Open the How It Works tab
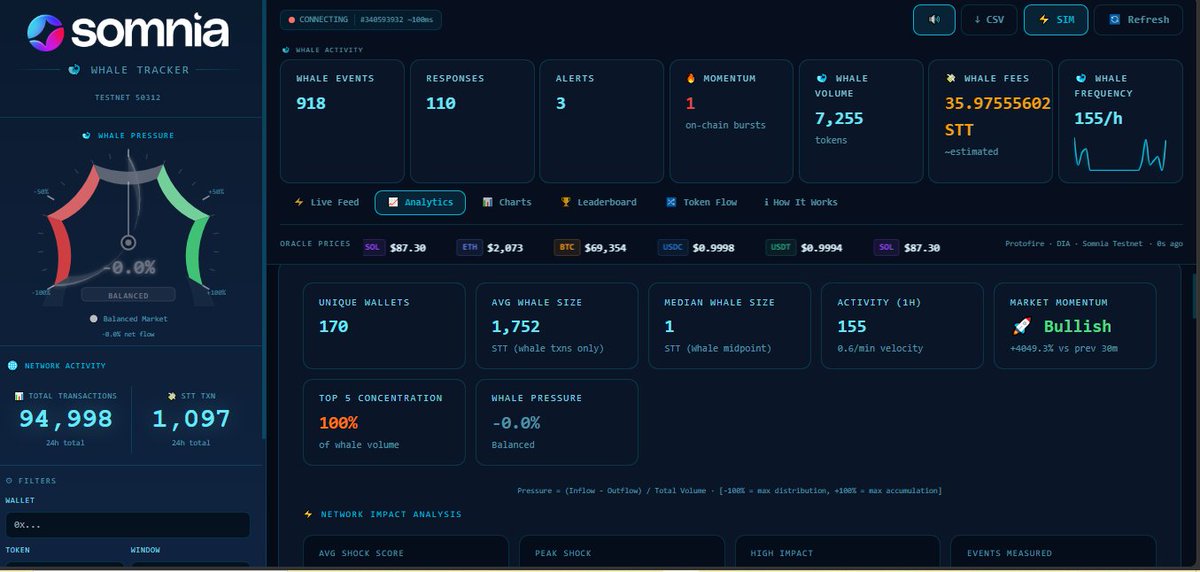This screenshot has height=572, width=1200. [800, 202]
